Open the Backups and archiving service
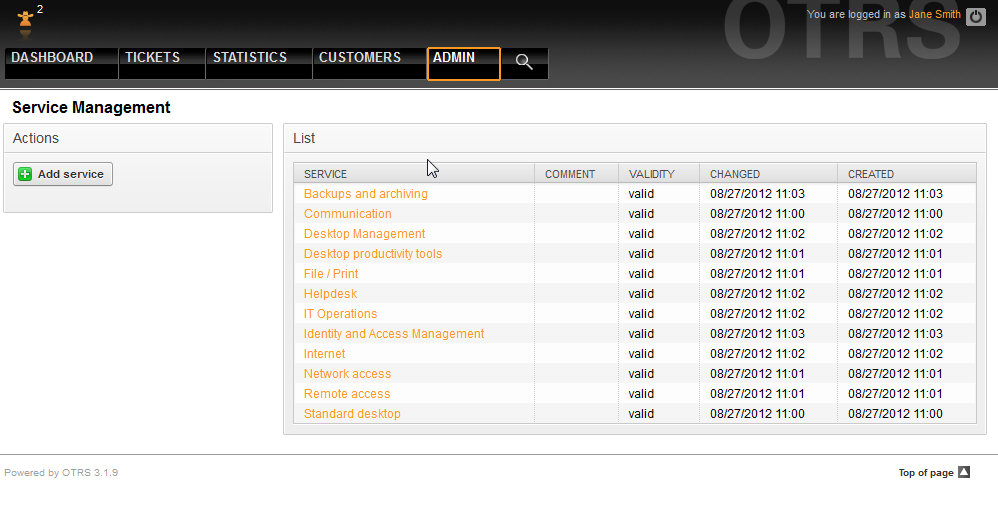The height and width of the screenshot is (530, 998). pos(365,194)
